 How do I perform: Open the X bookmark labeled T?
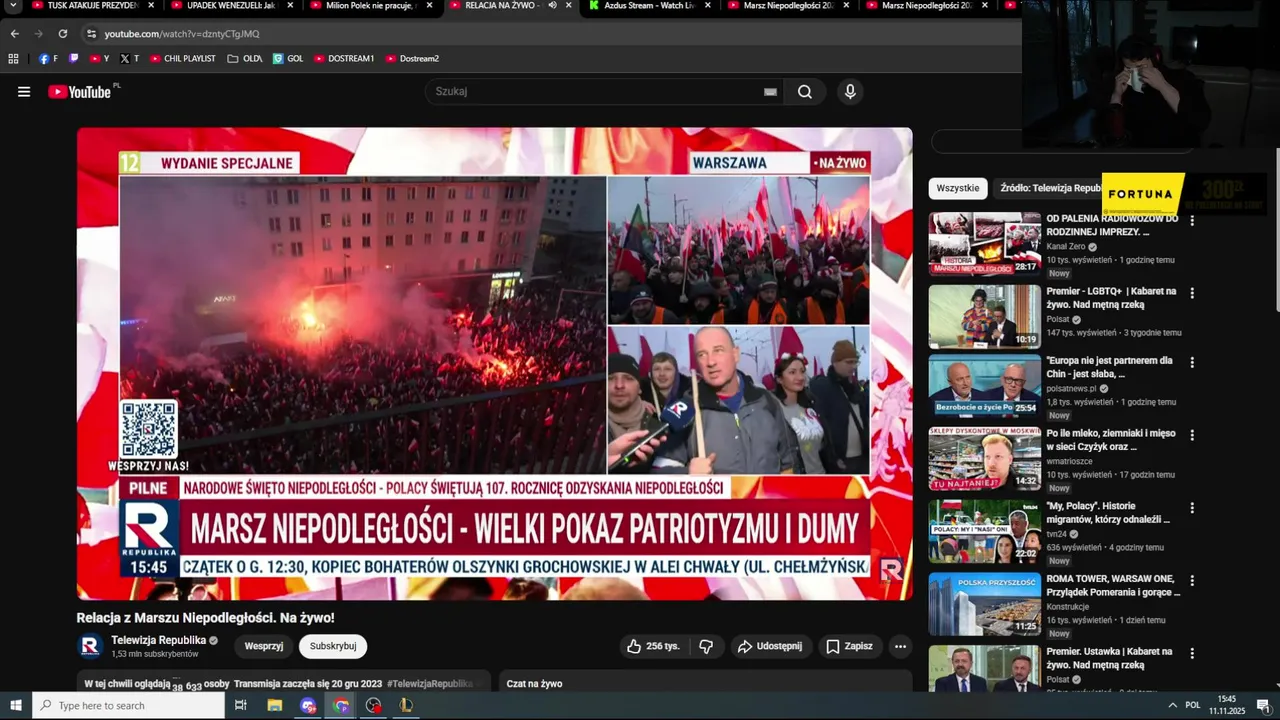click(x=129, y=58)
